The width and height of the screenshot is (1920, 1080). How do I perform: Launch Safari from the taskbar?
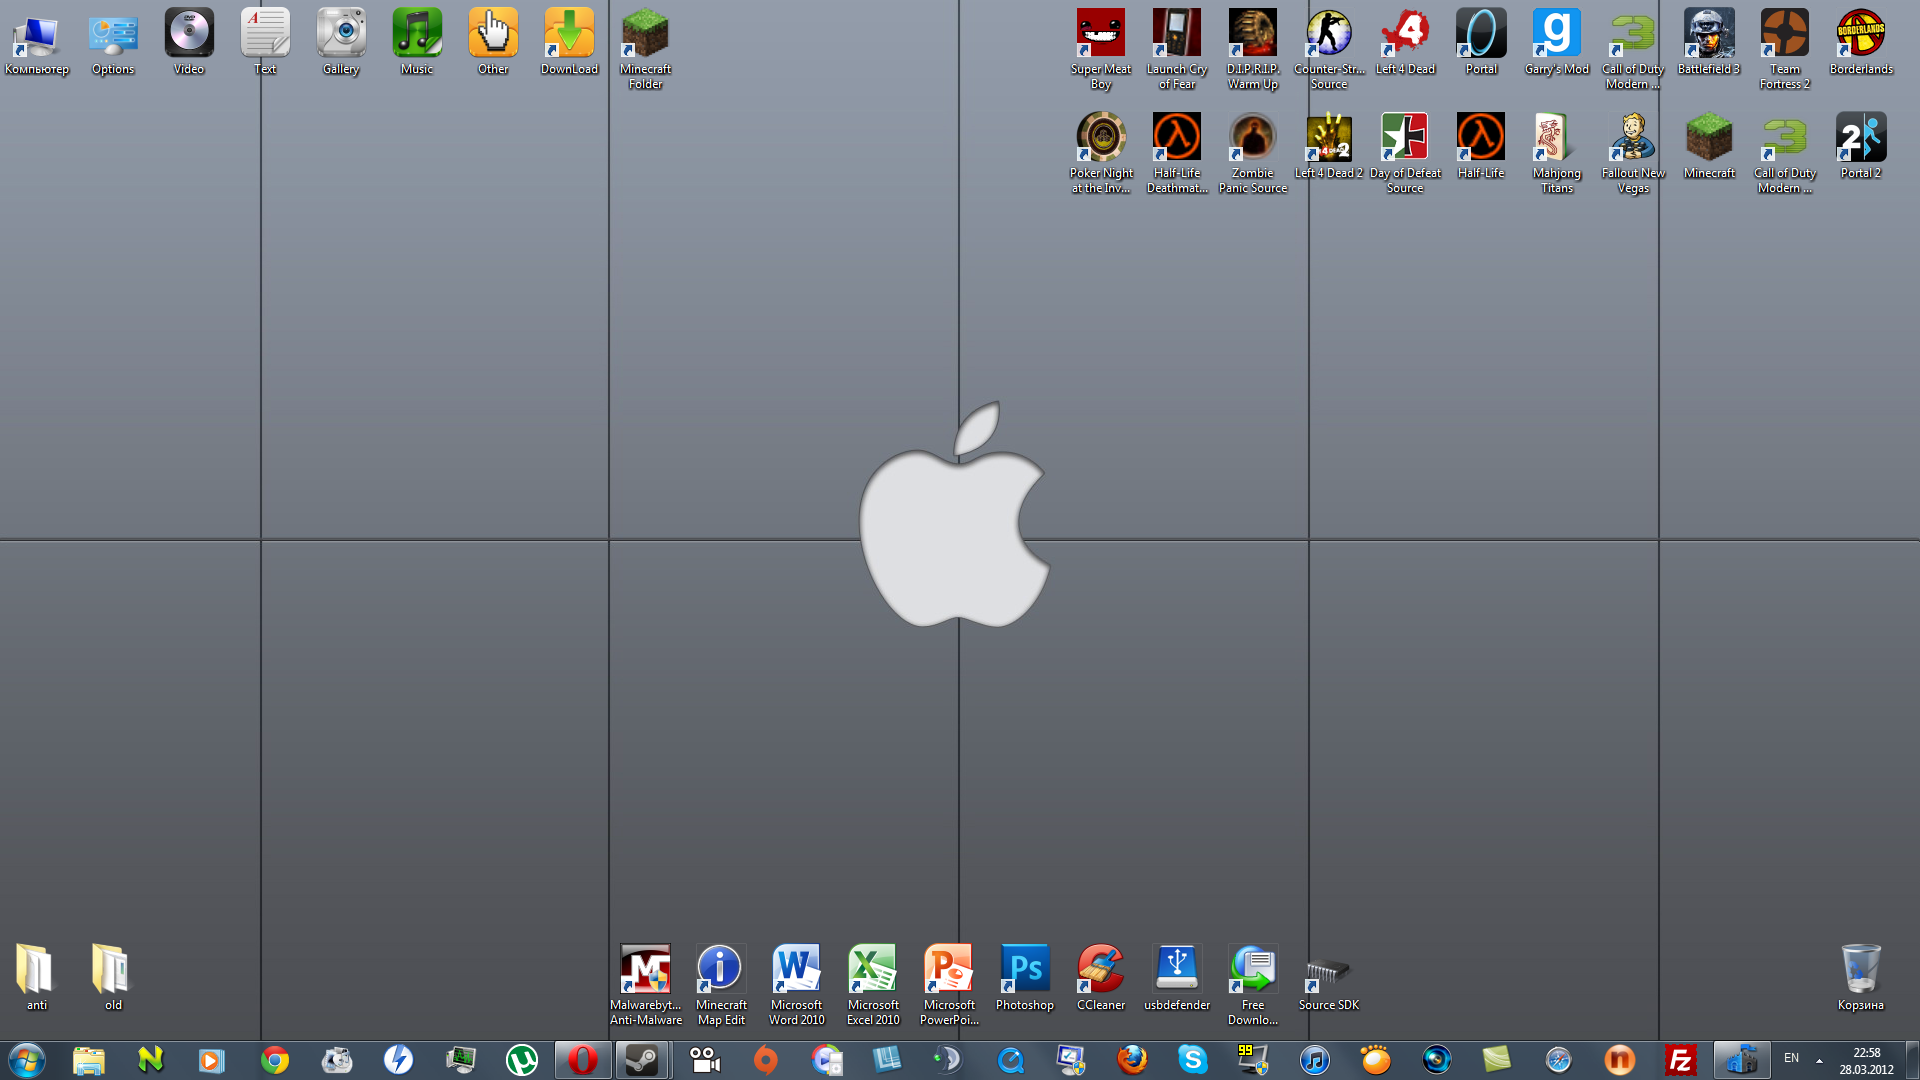coord(1559,1060)
